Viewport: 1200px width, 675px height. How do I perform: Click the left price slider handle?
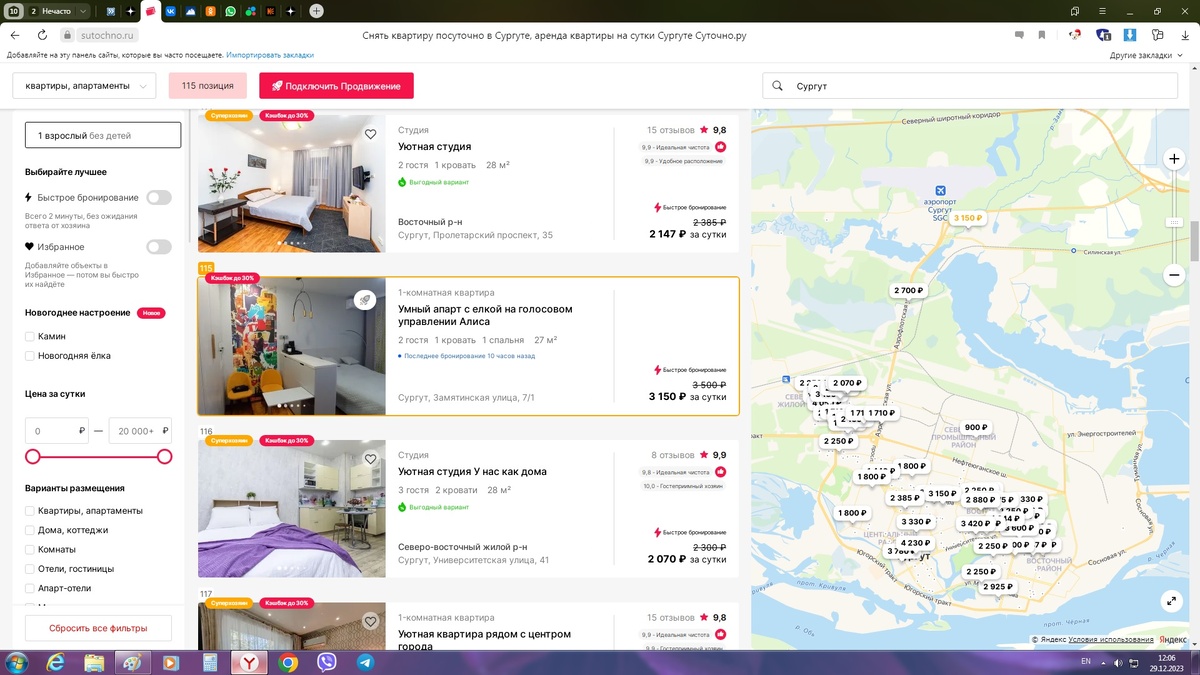click(x=33, y=457)
